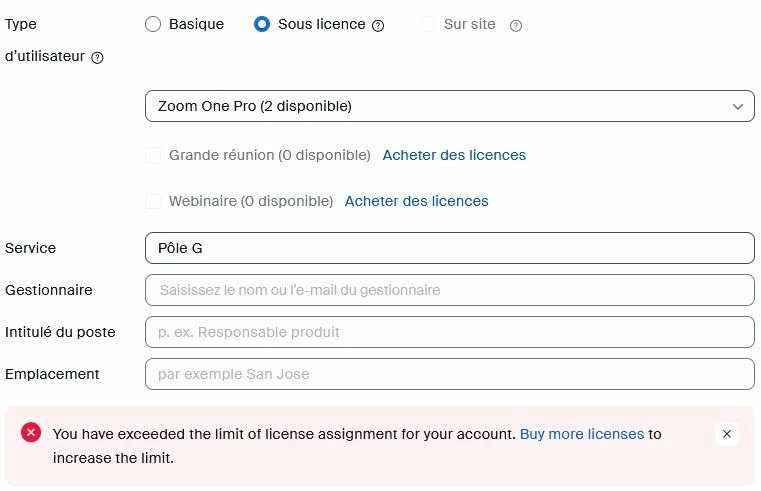Select the Emplacement text field
The width and height of the screenshot is (761, 491).
[449, 374]
